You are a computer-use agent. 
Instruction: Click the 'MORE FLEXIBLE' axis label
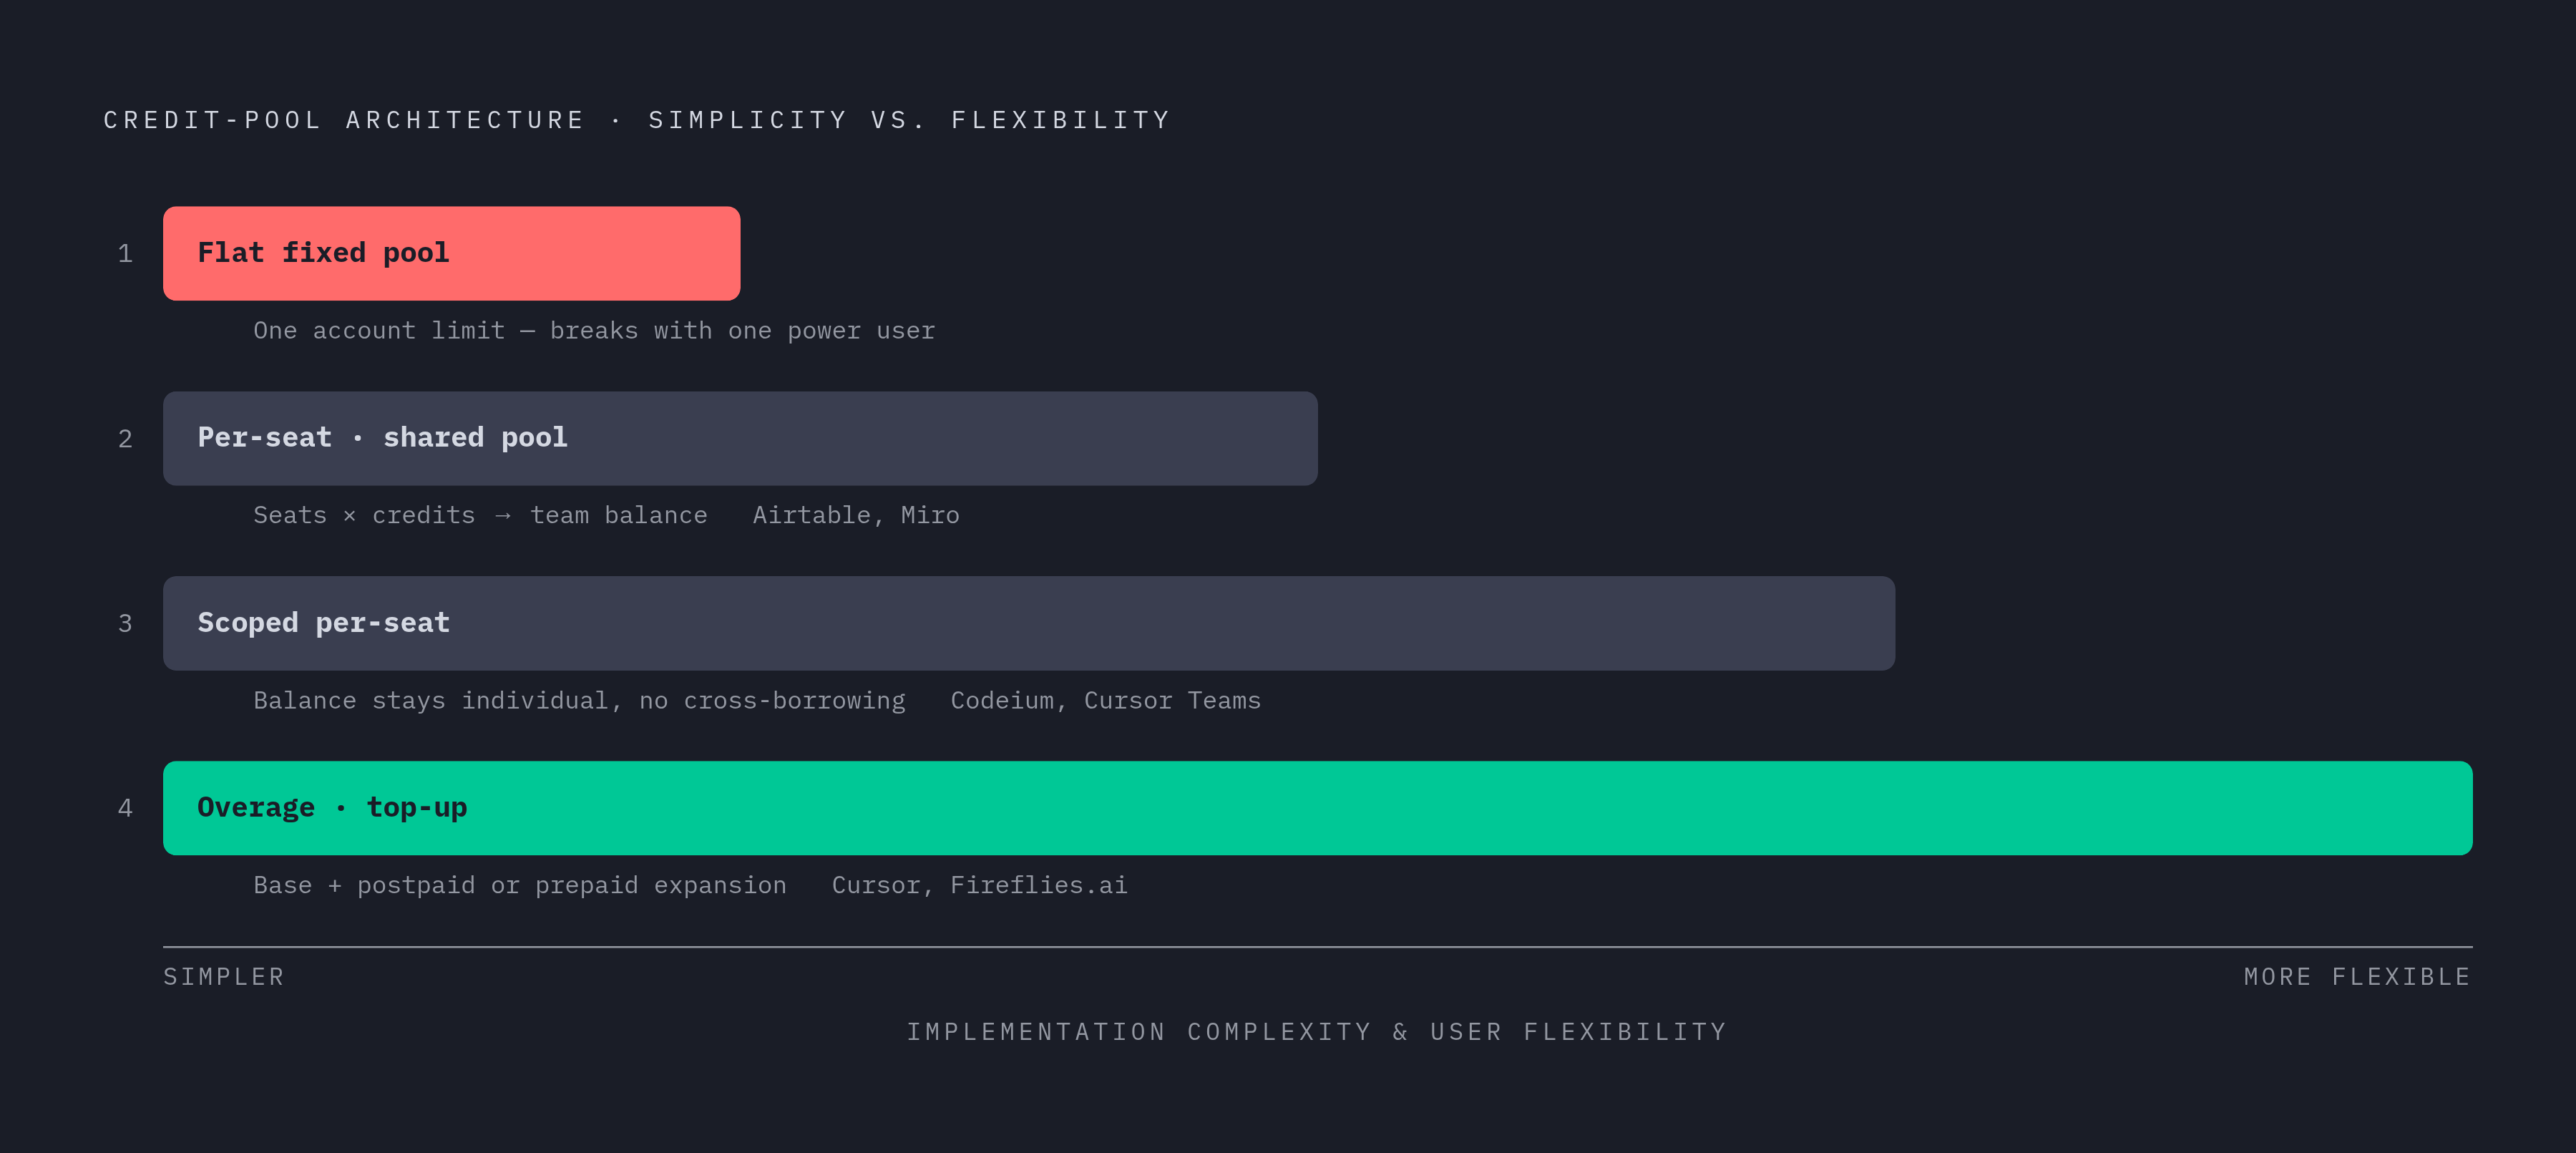(2357, 977)
